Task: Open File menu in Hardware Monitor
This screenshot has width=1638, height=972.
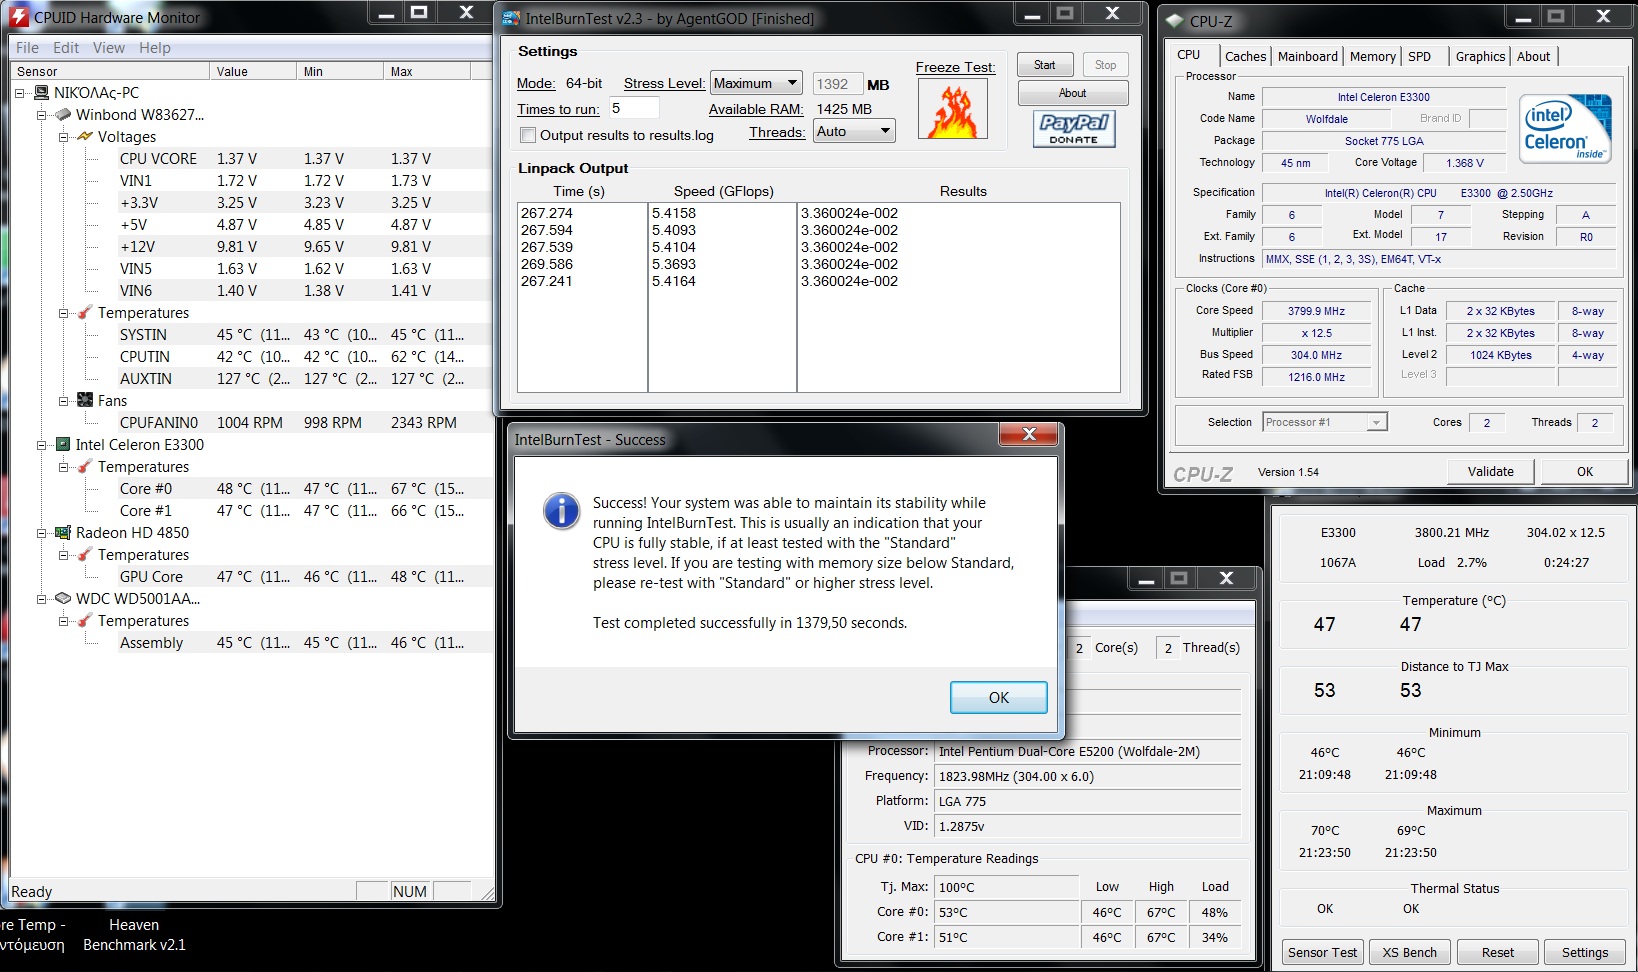Action: pyautogui.click(x=28, y=47)
